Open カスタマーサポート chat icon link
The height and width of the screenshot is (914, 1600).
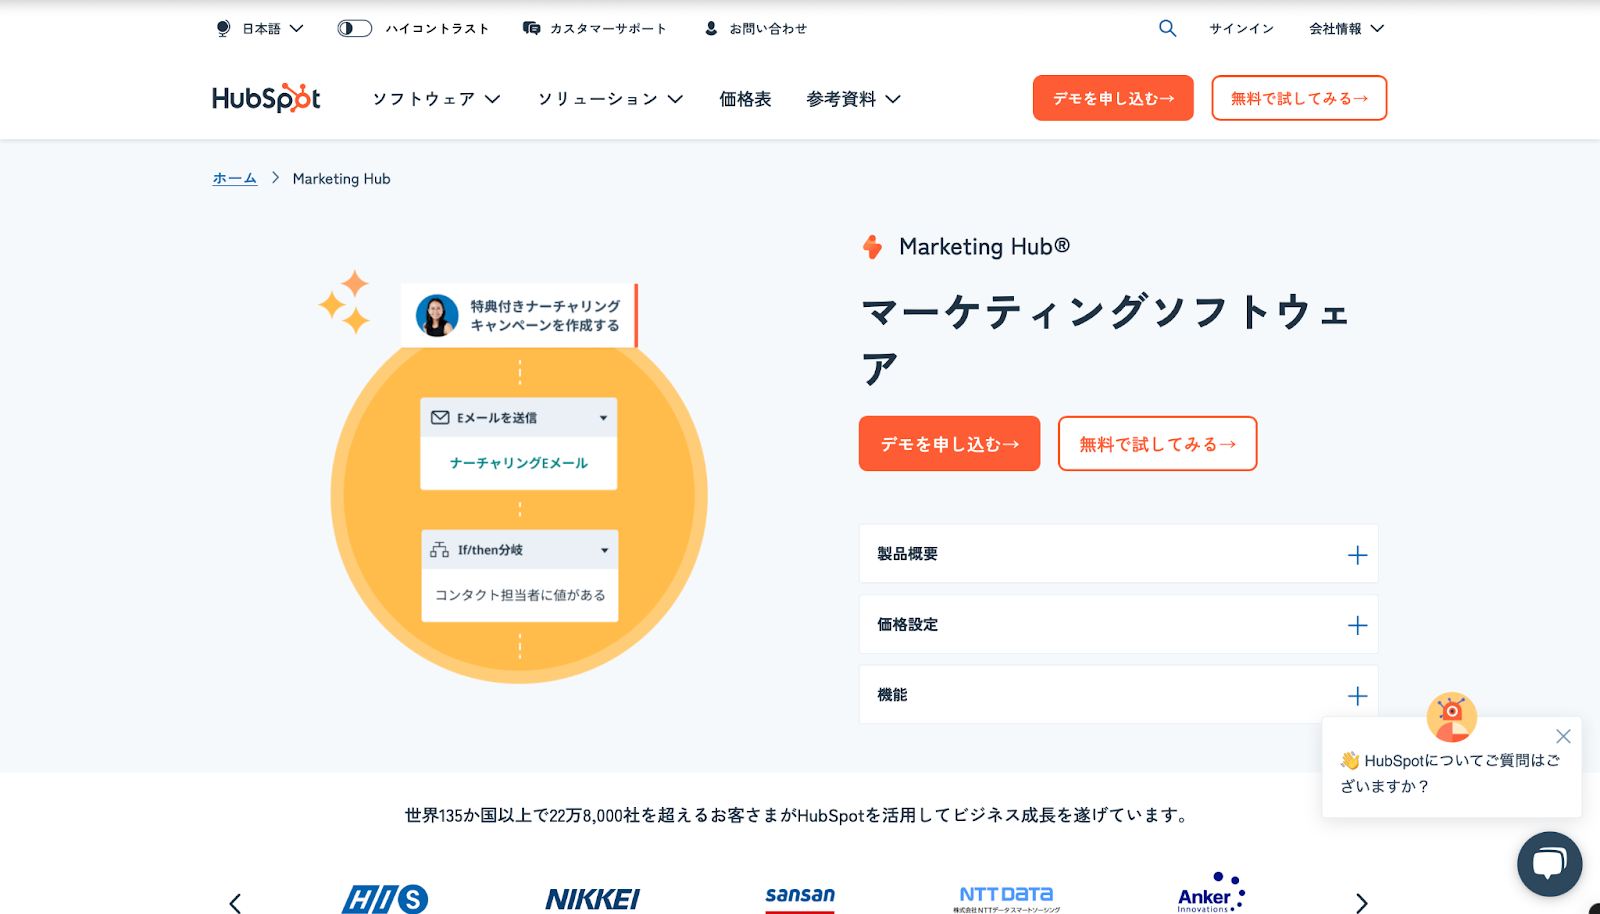(x=532, y=28)
